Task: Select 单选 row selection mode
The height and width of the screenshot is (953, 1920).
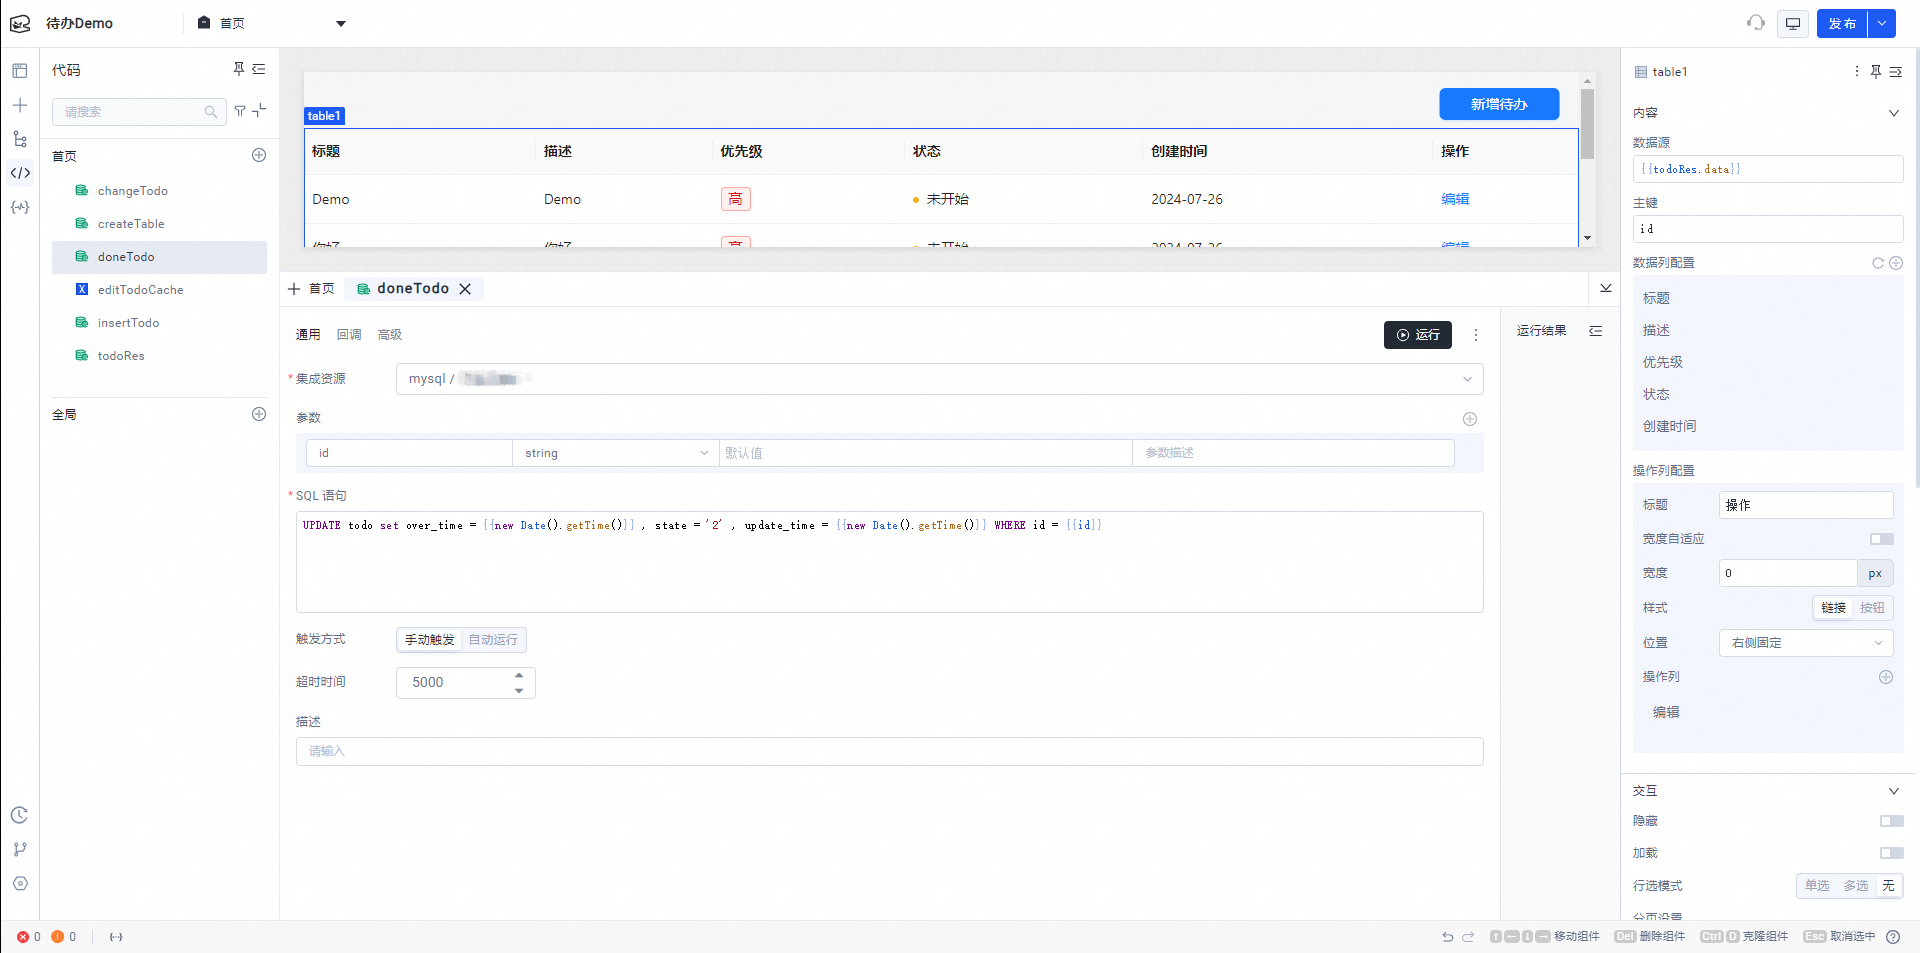Action: tap(1817, 886)
